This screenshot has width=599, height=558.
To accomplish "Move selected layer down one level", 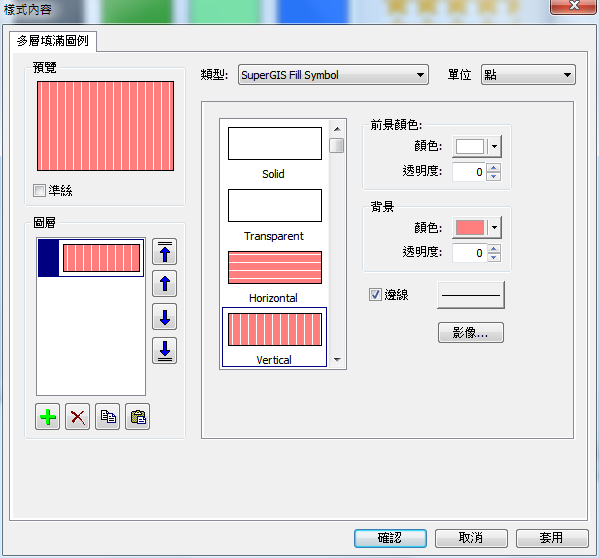I will [x=164, y=317].
